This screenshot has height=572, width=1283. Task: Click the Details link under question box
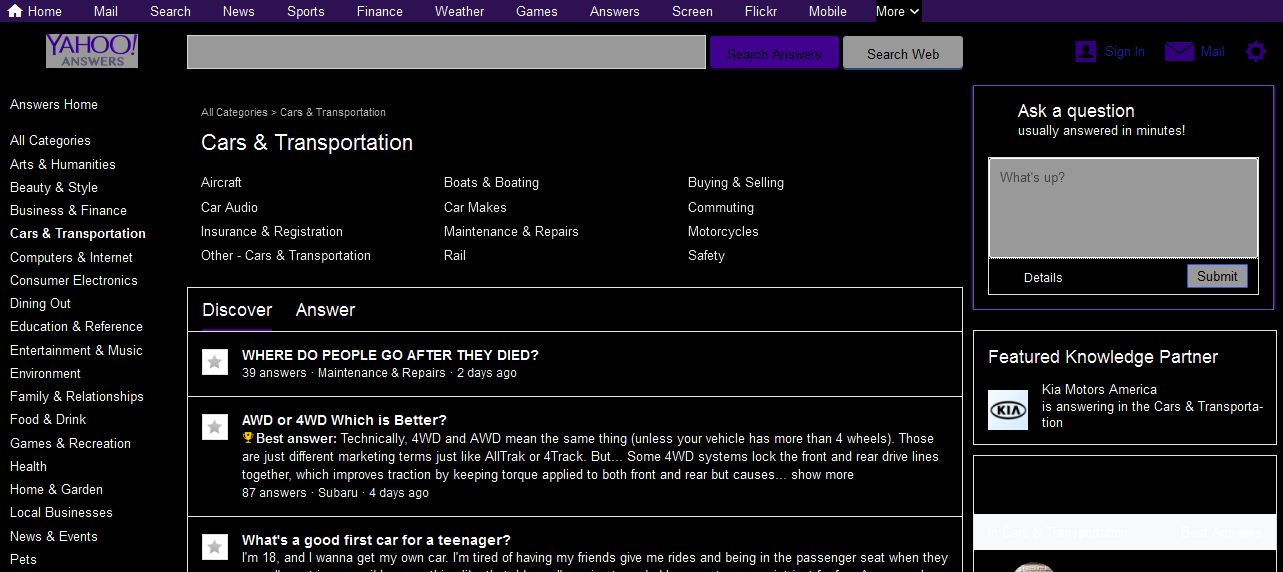point(1043,277)
